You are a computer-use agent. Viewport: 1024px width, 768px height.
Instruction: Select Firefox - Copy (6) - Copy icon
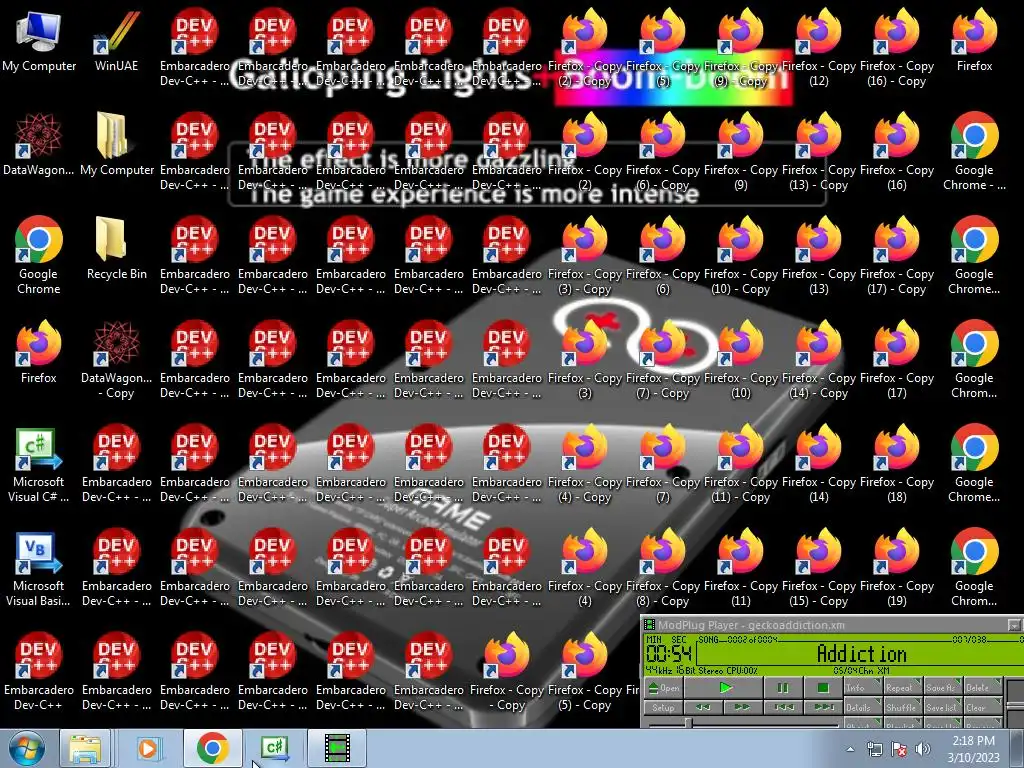[662, 152]
